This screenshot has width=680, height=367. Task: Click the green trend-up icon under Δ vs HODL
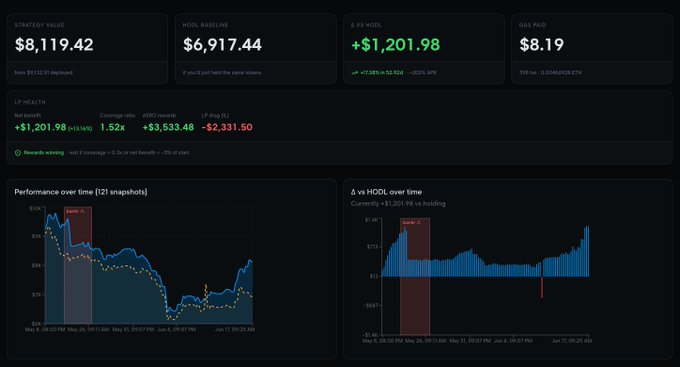point(354,73)
